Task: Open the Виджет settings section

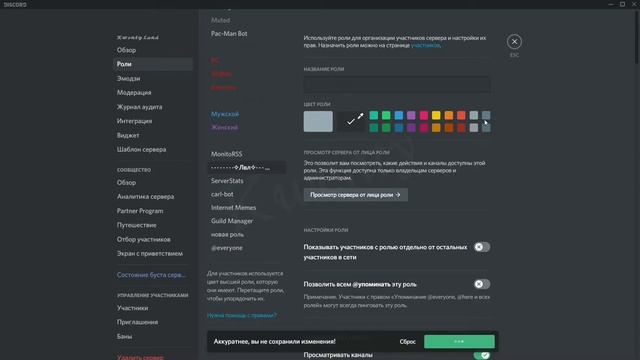Action: click(153, 135)
